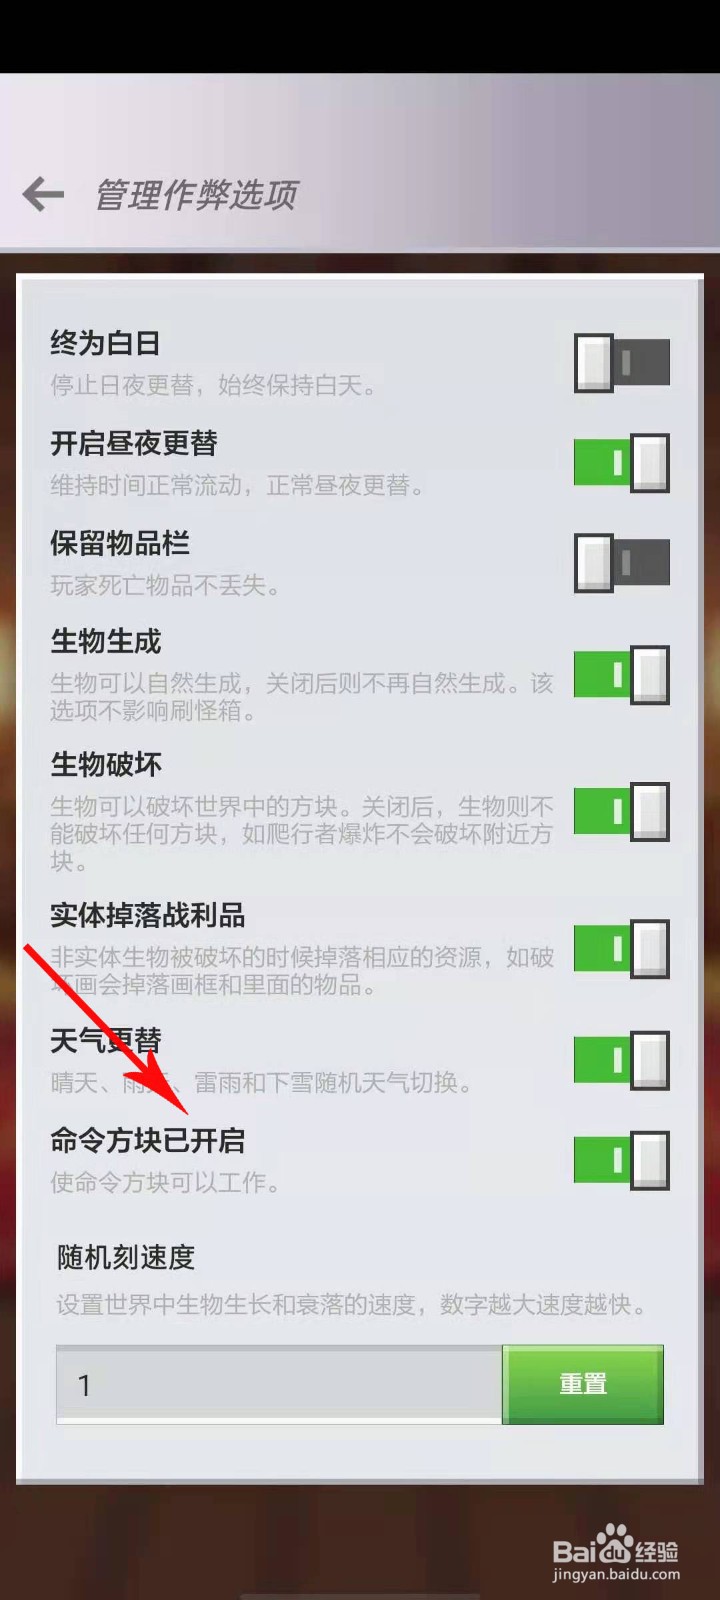
Task: Open the jingyan.baidu.com link text
Action: pos(616,1575)
